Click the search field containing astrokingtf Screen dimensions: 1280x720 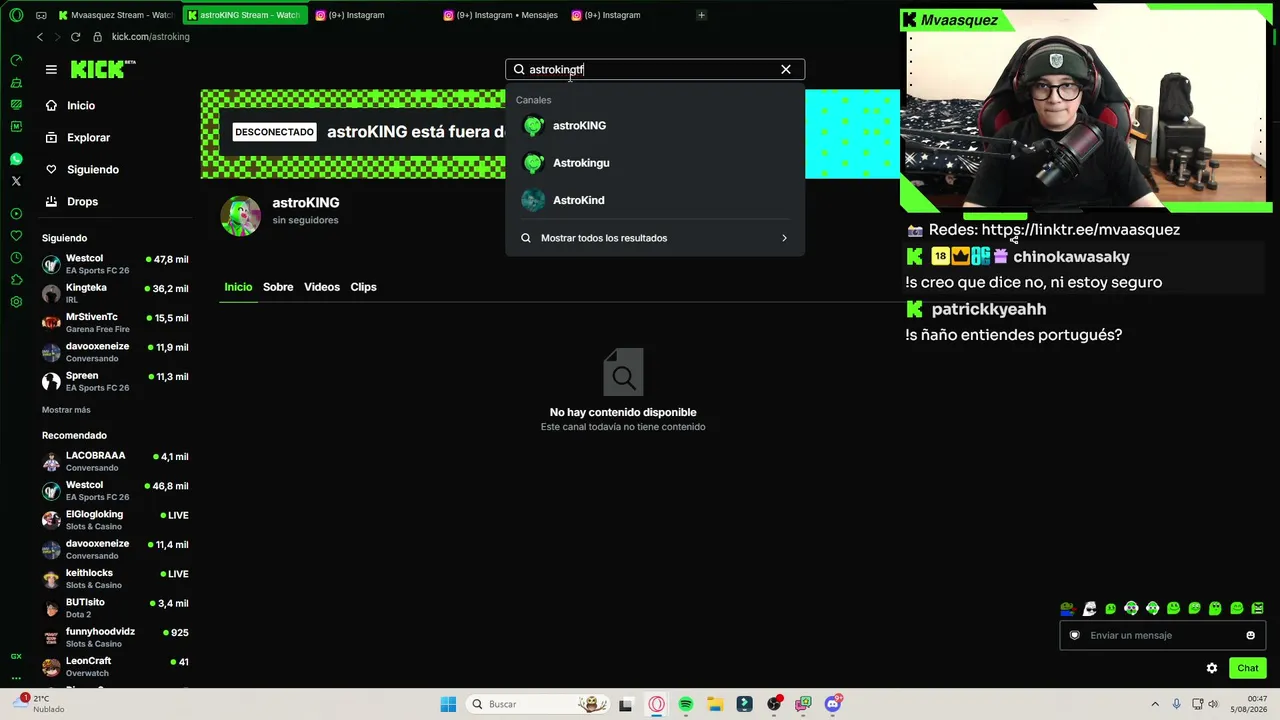(x=655, y=69)
